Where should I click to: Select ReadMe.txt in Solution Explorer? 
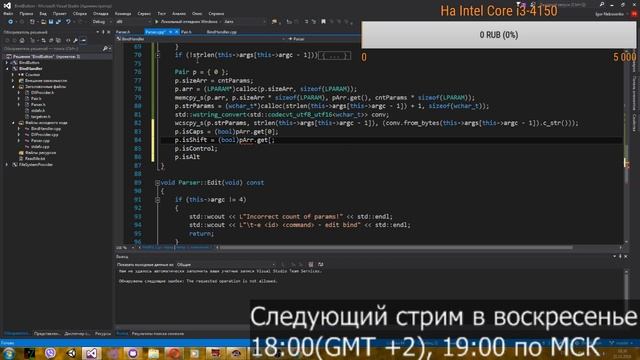click(x=35, y=158)
